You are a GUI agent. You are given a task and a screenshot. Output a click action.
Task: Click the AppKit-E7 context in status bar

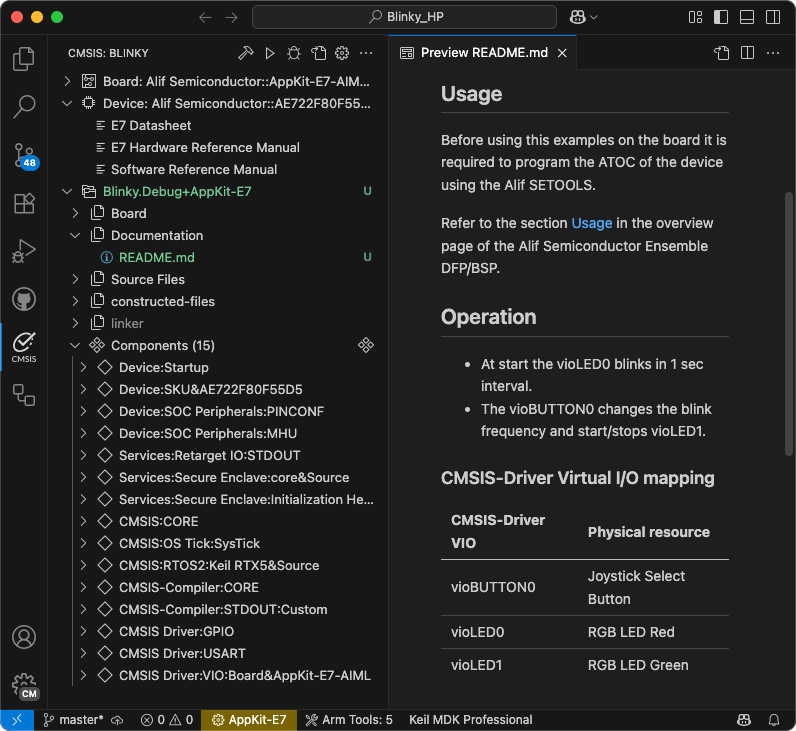(249, 719)
